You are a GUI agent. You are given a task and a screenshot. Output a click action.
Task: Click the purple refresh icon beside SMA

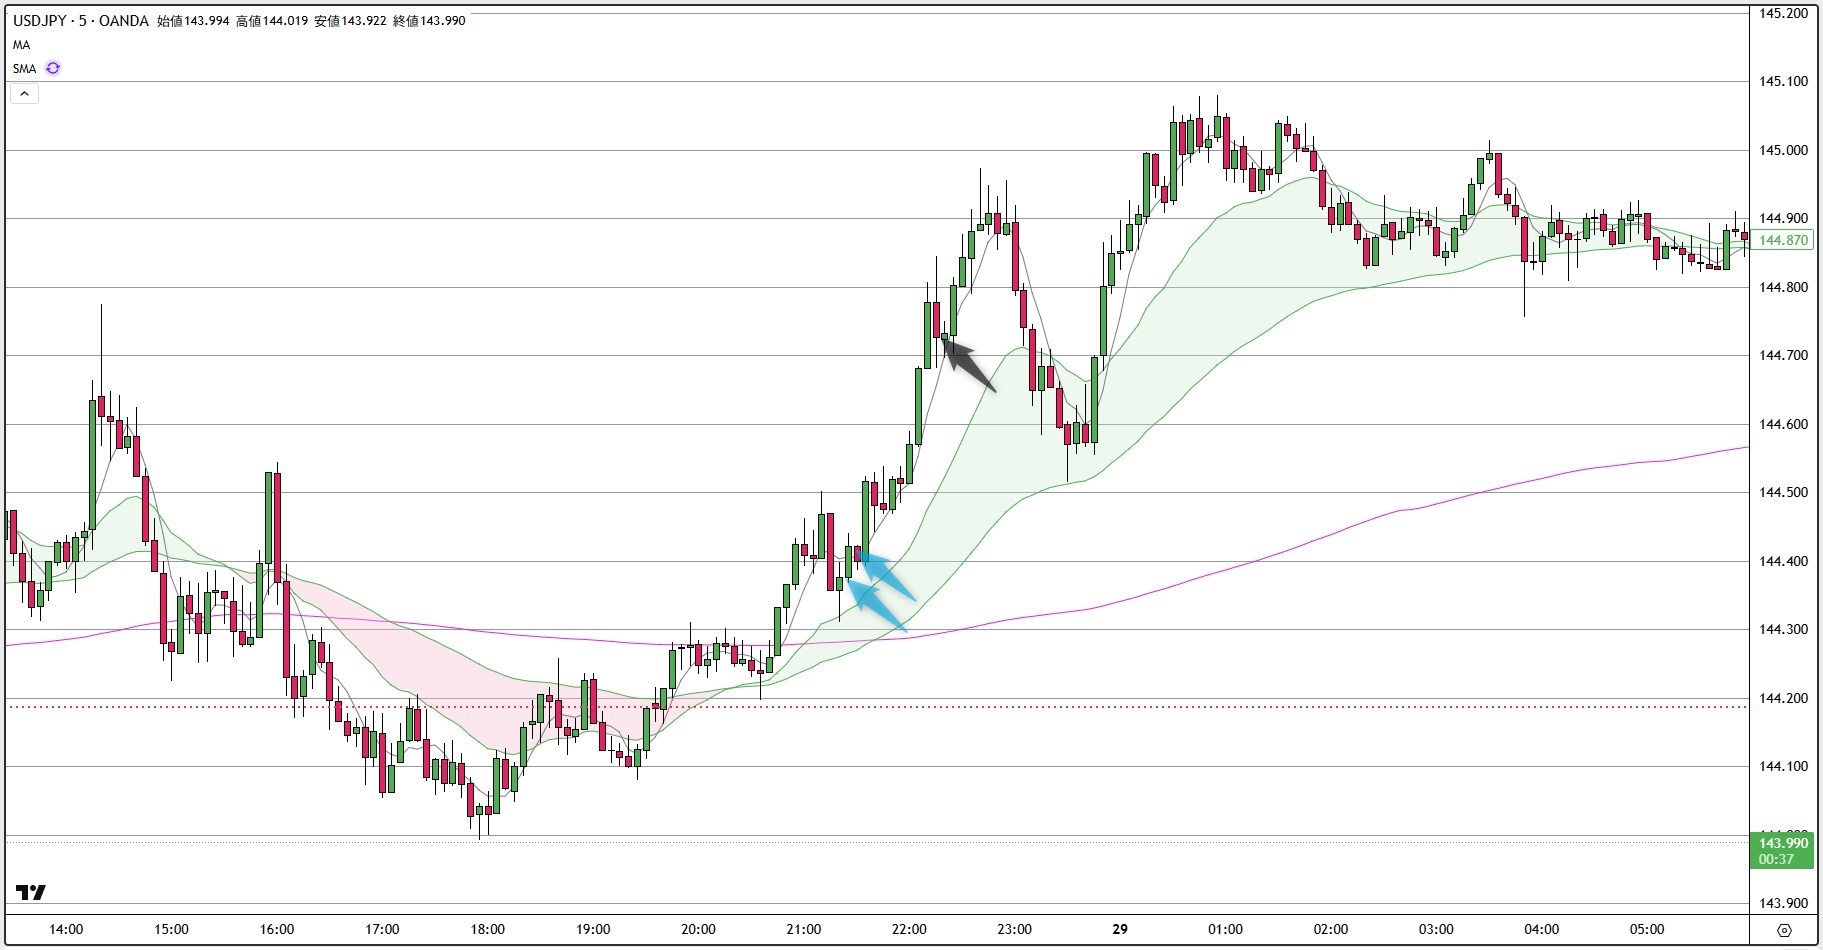click(53, 68)
